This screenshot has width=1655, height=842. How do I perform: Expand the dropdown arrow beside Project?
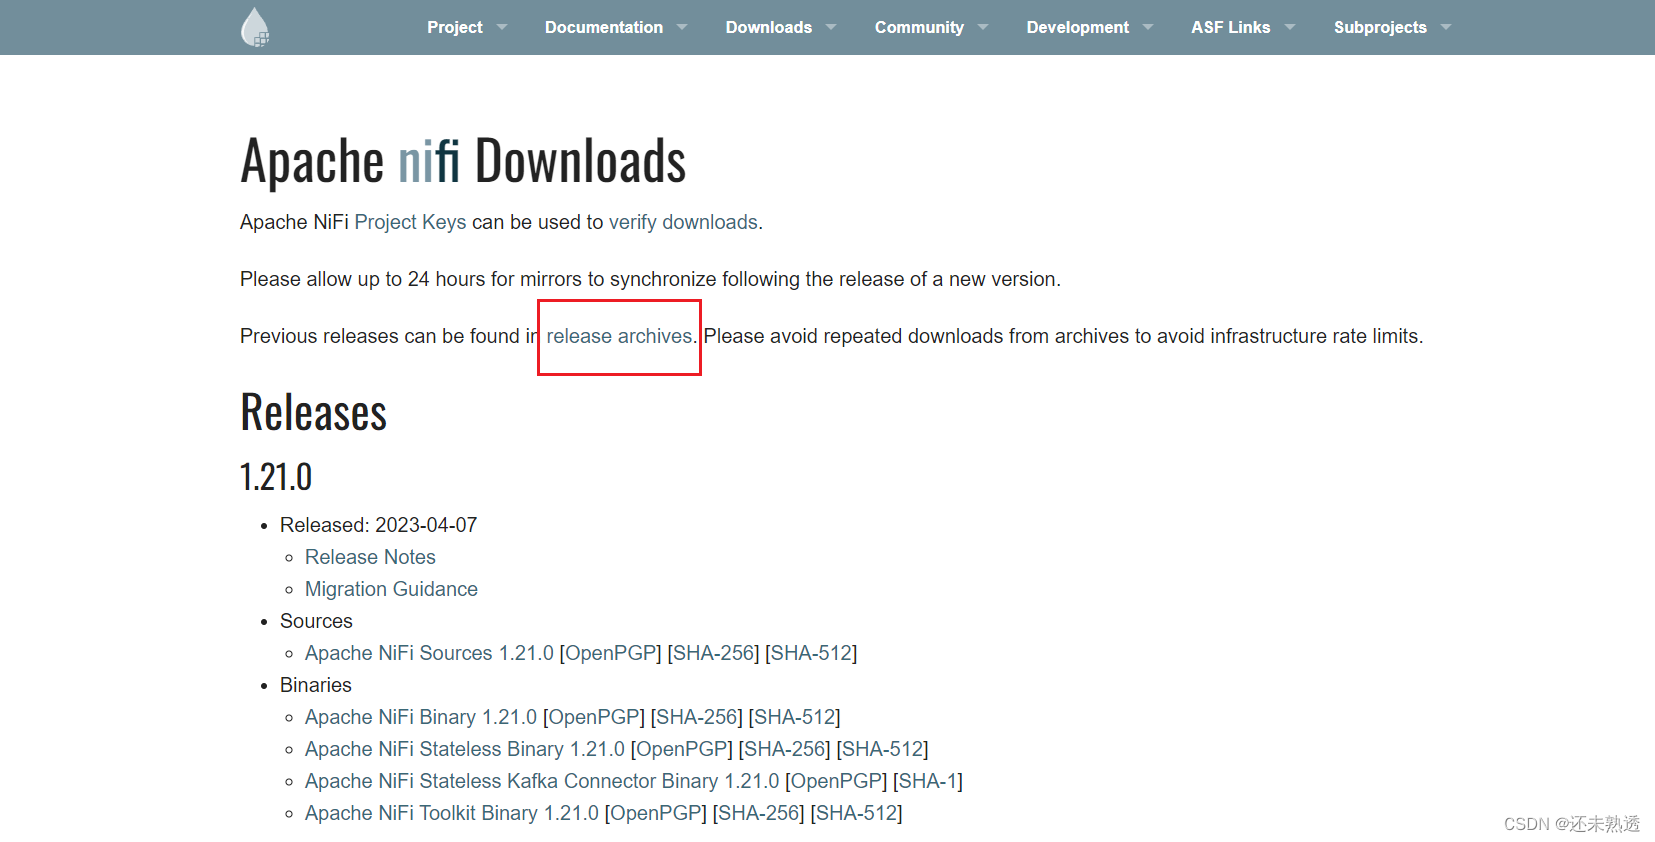click(x=502, y=27)
